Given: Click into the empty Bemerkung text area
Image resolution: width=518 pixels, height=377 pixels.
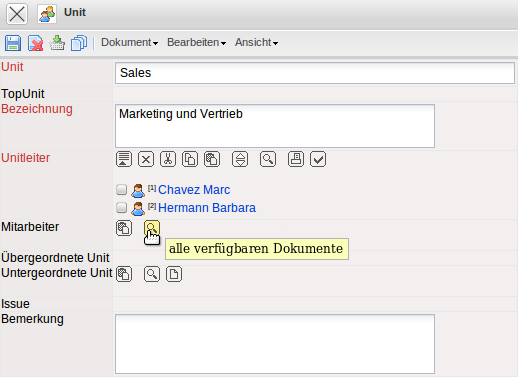Looking at the screenshot, I should [x=275, y=344].
